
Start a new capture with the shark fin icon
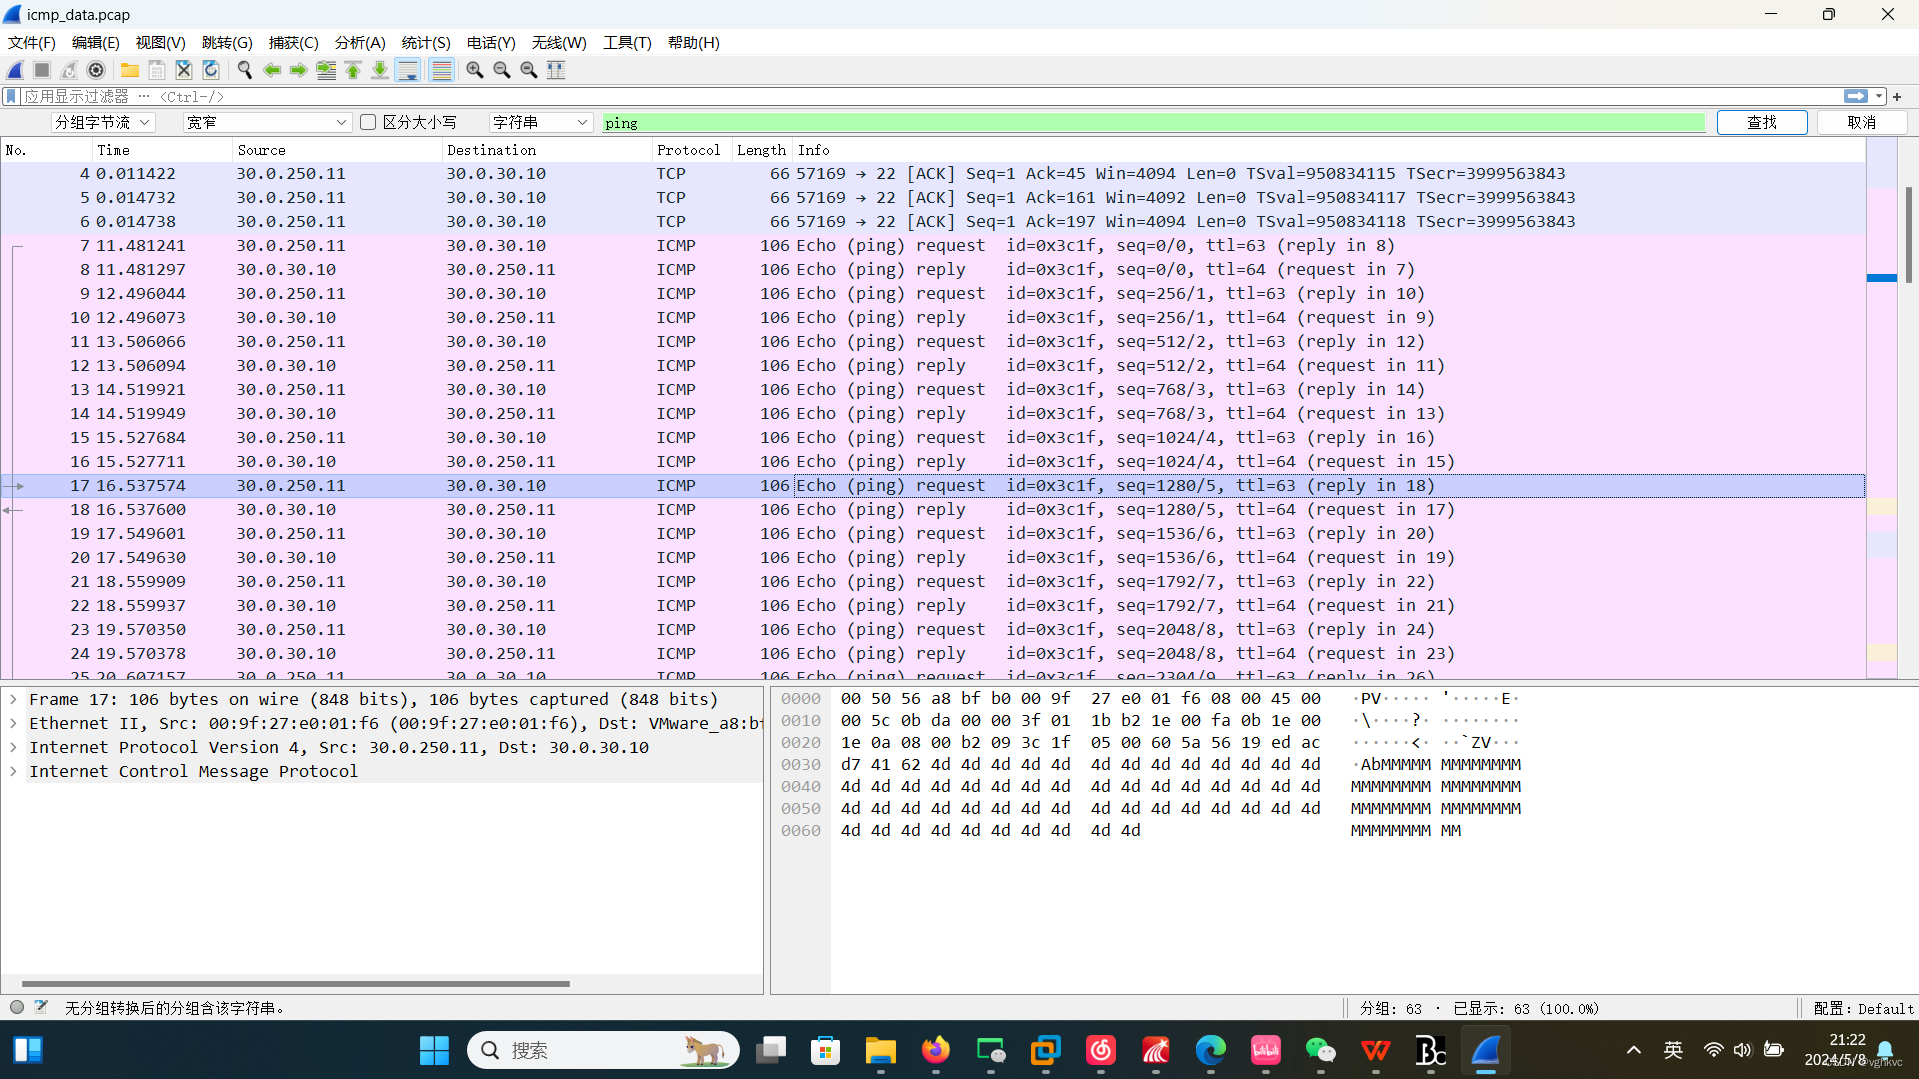14,70
